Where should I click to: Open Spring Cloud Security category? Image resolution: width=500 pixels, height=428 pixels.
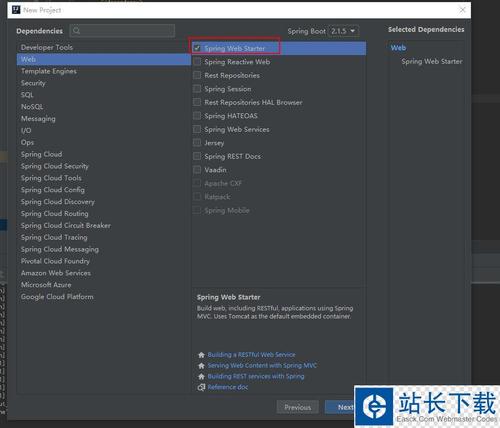104,166
